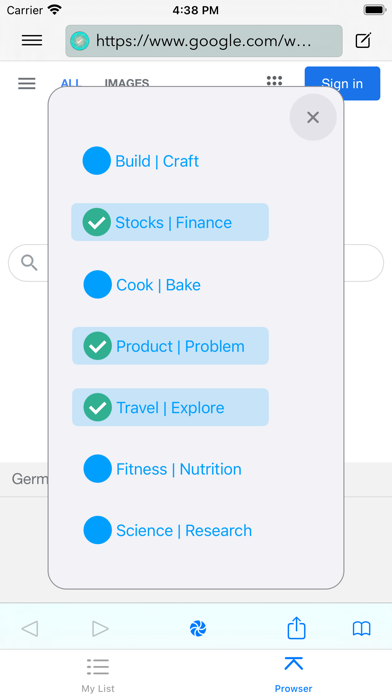Image resolution: width=392 pixels, height=696 pixels.
Task: Select Fitness | Nutrition category
Action: pyautogui.click(x=162, y=469)
